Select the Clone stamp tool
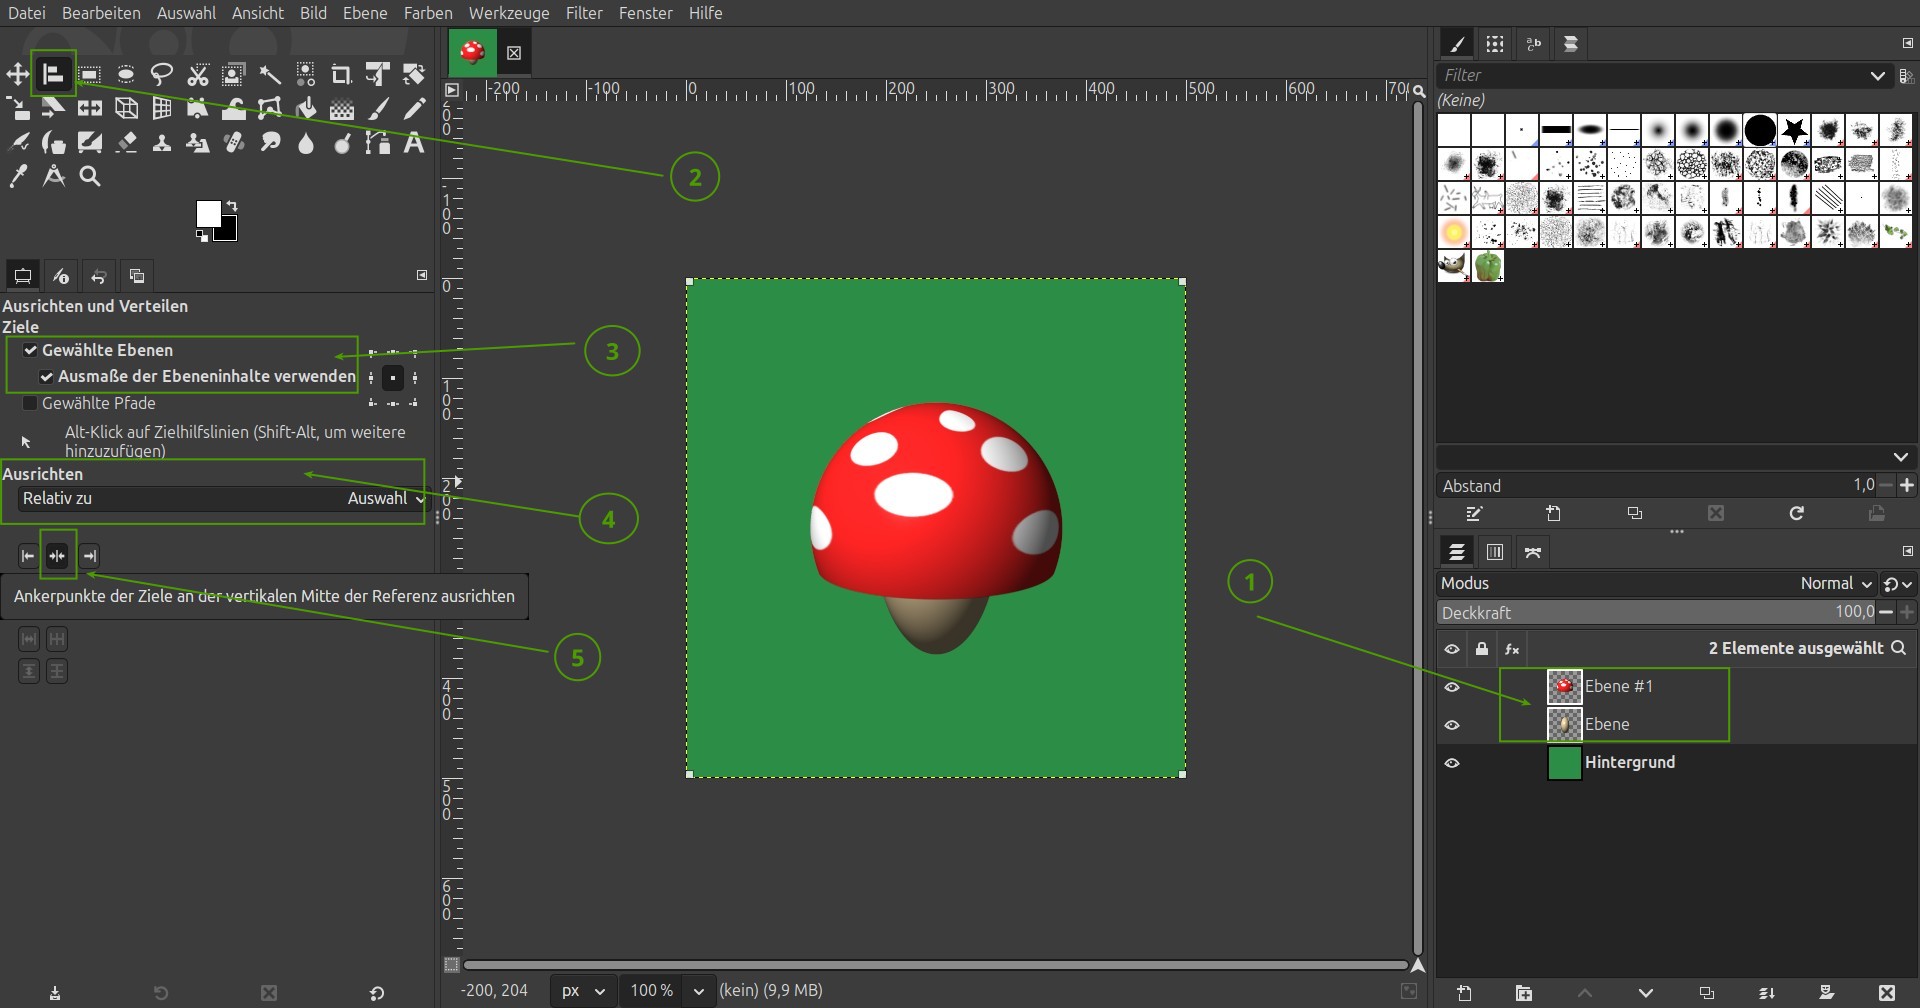1920x1008 pixels. tap(162, 143)
